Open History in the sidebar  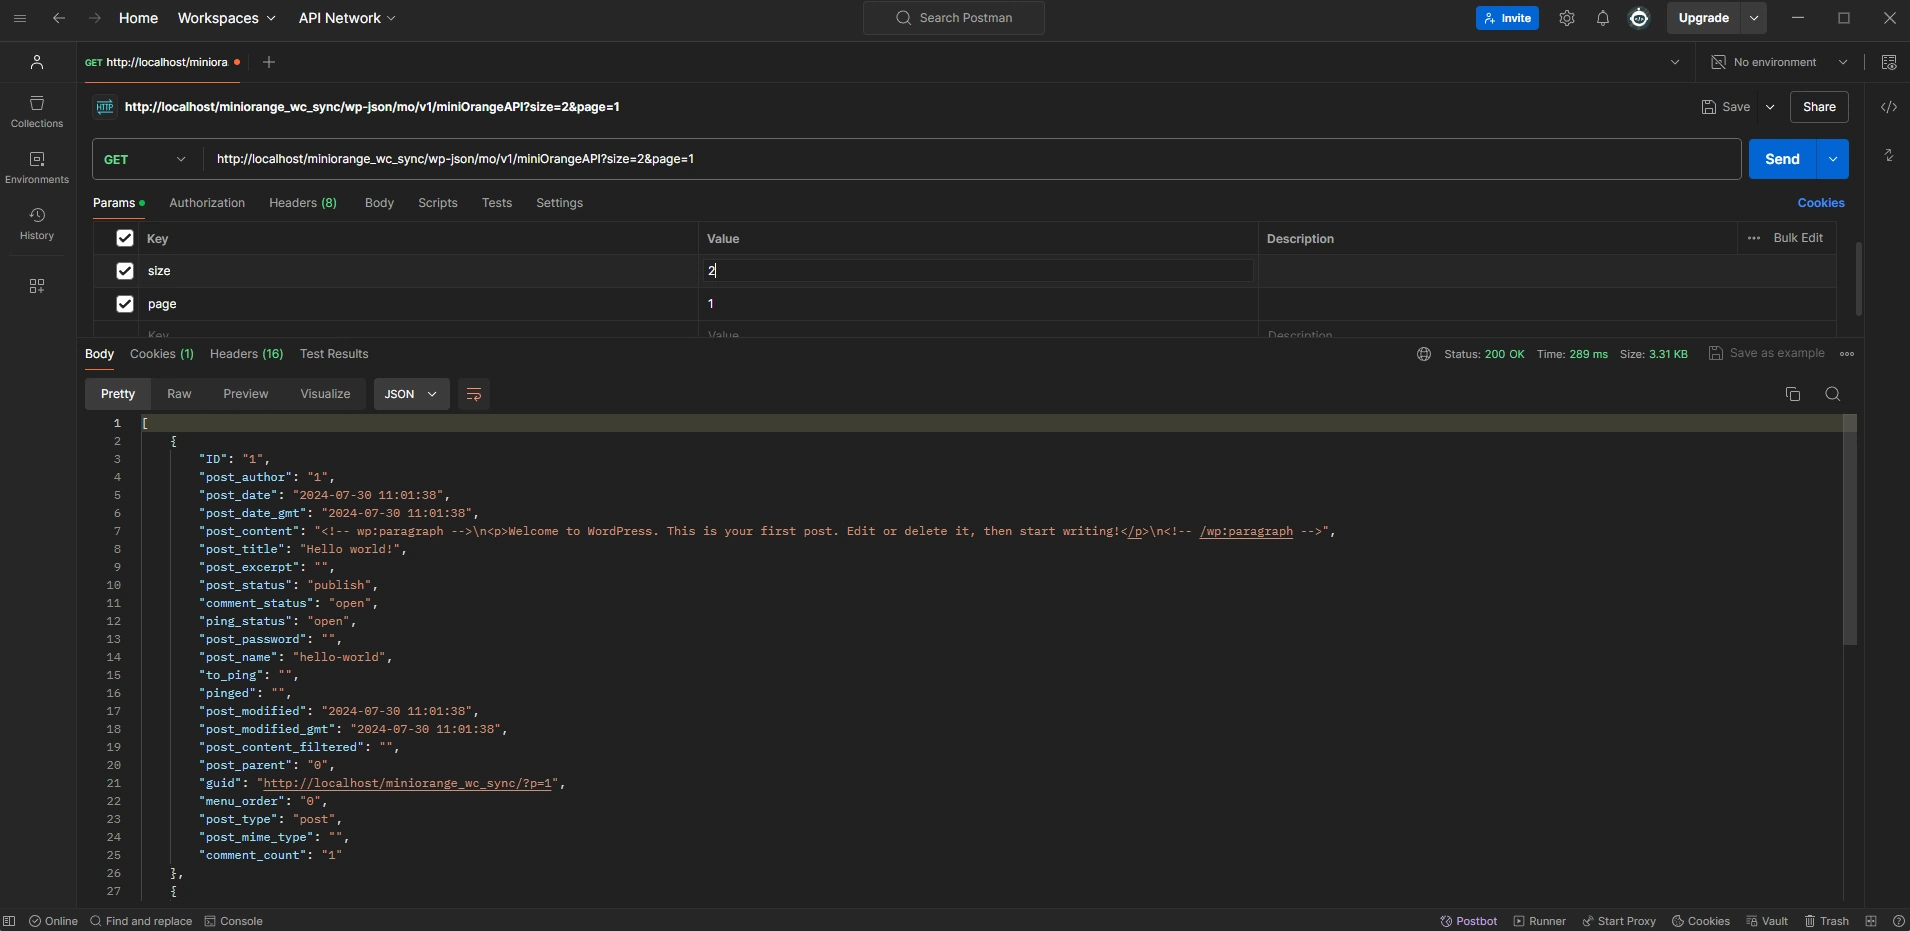37,224
